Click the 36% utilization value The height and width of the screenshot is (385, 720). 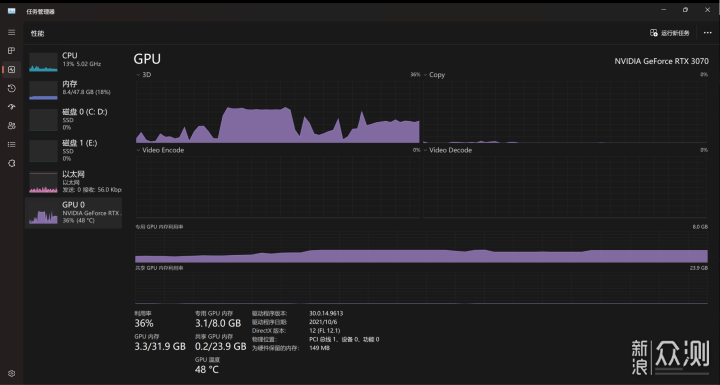(144, 323)
